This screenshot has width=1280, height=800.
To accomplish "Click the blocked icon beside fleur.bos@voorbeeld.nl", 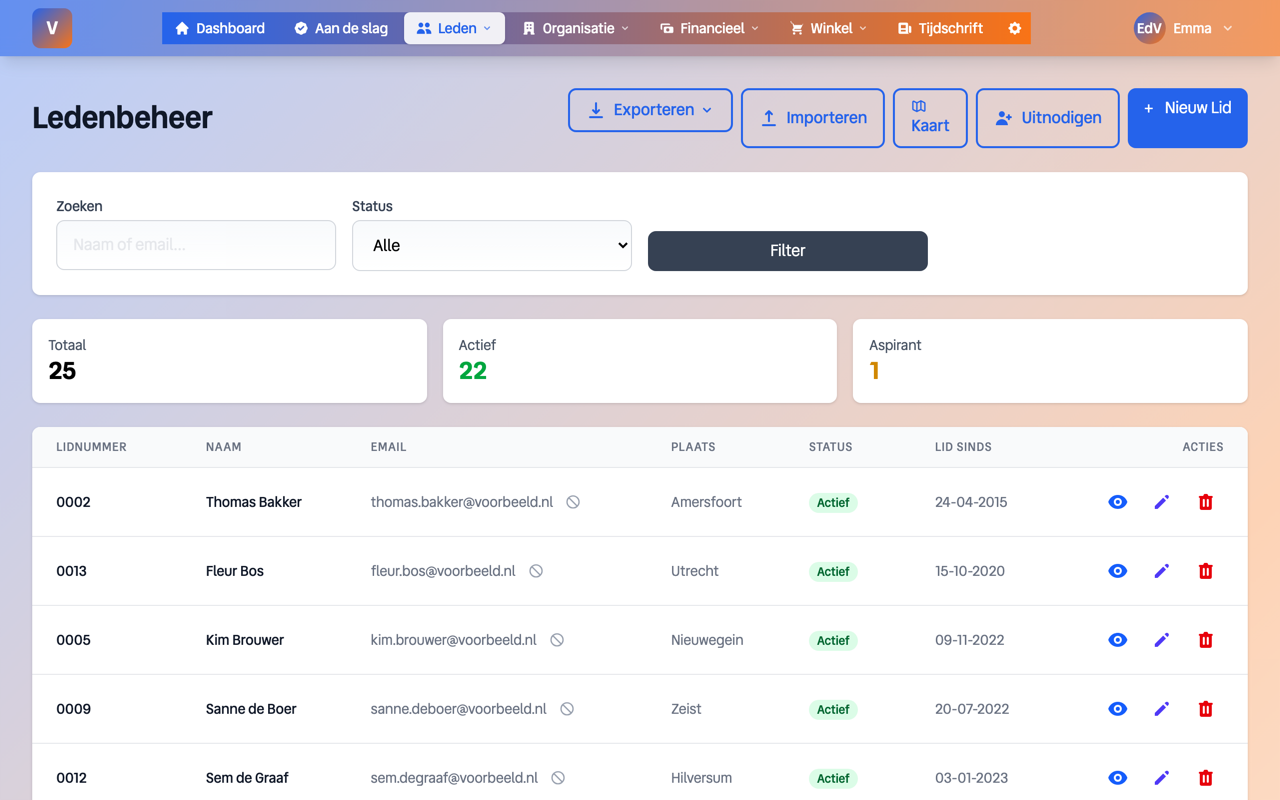I will click(x=536, y=571).
